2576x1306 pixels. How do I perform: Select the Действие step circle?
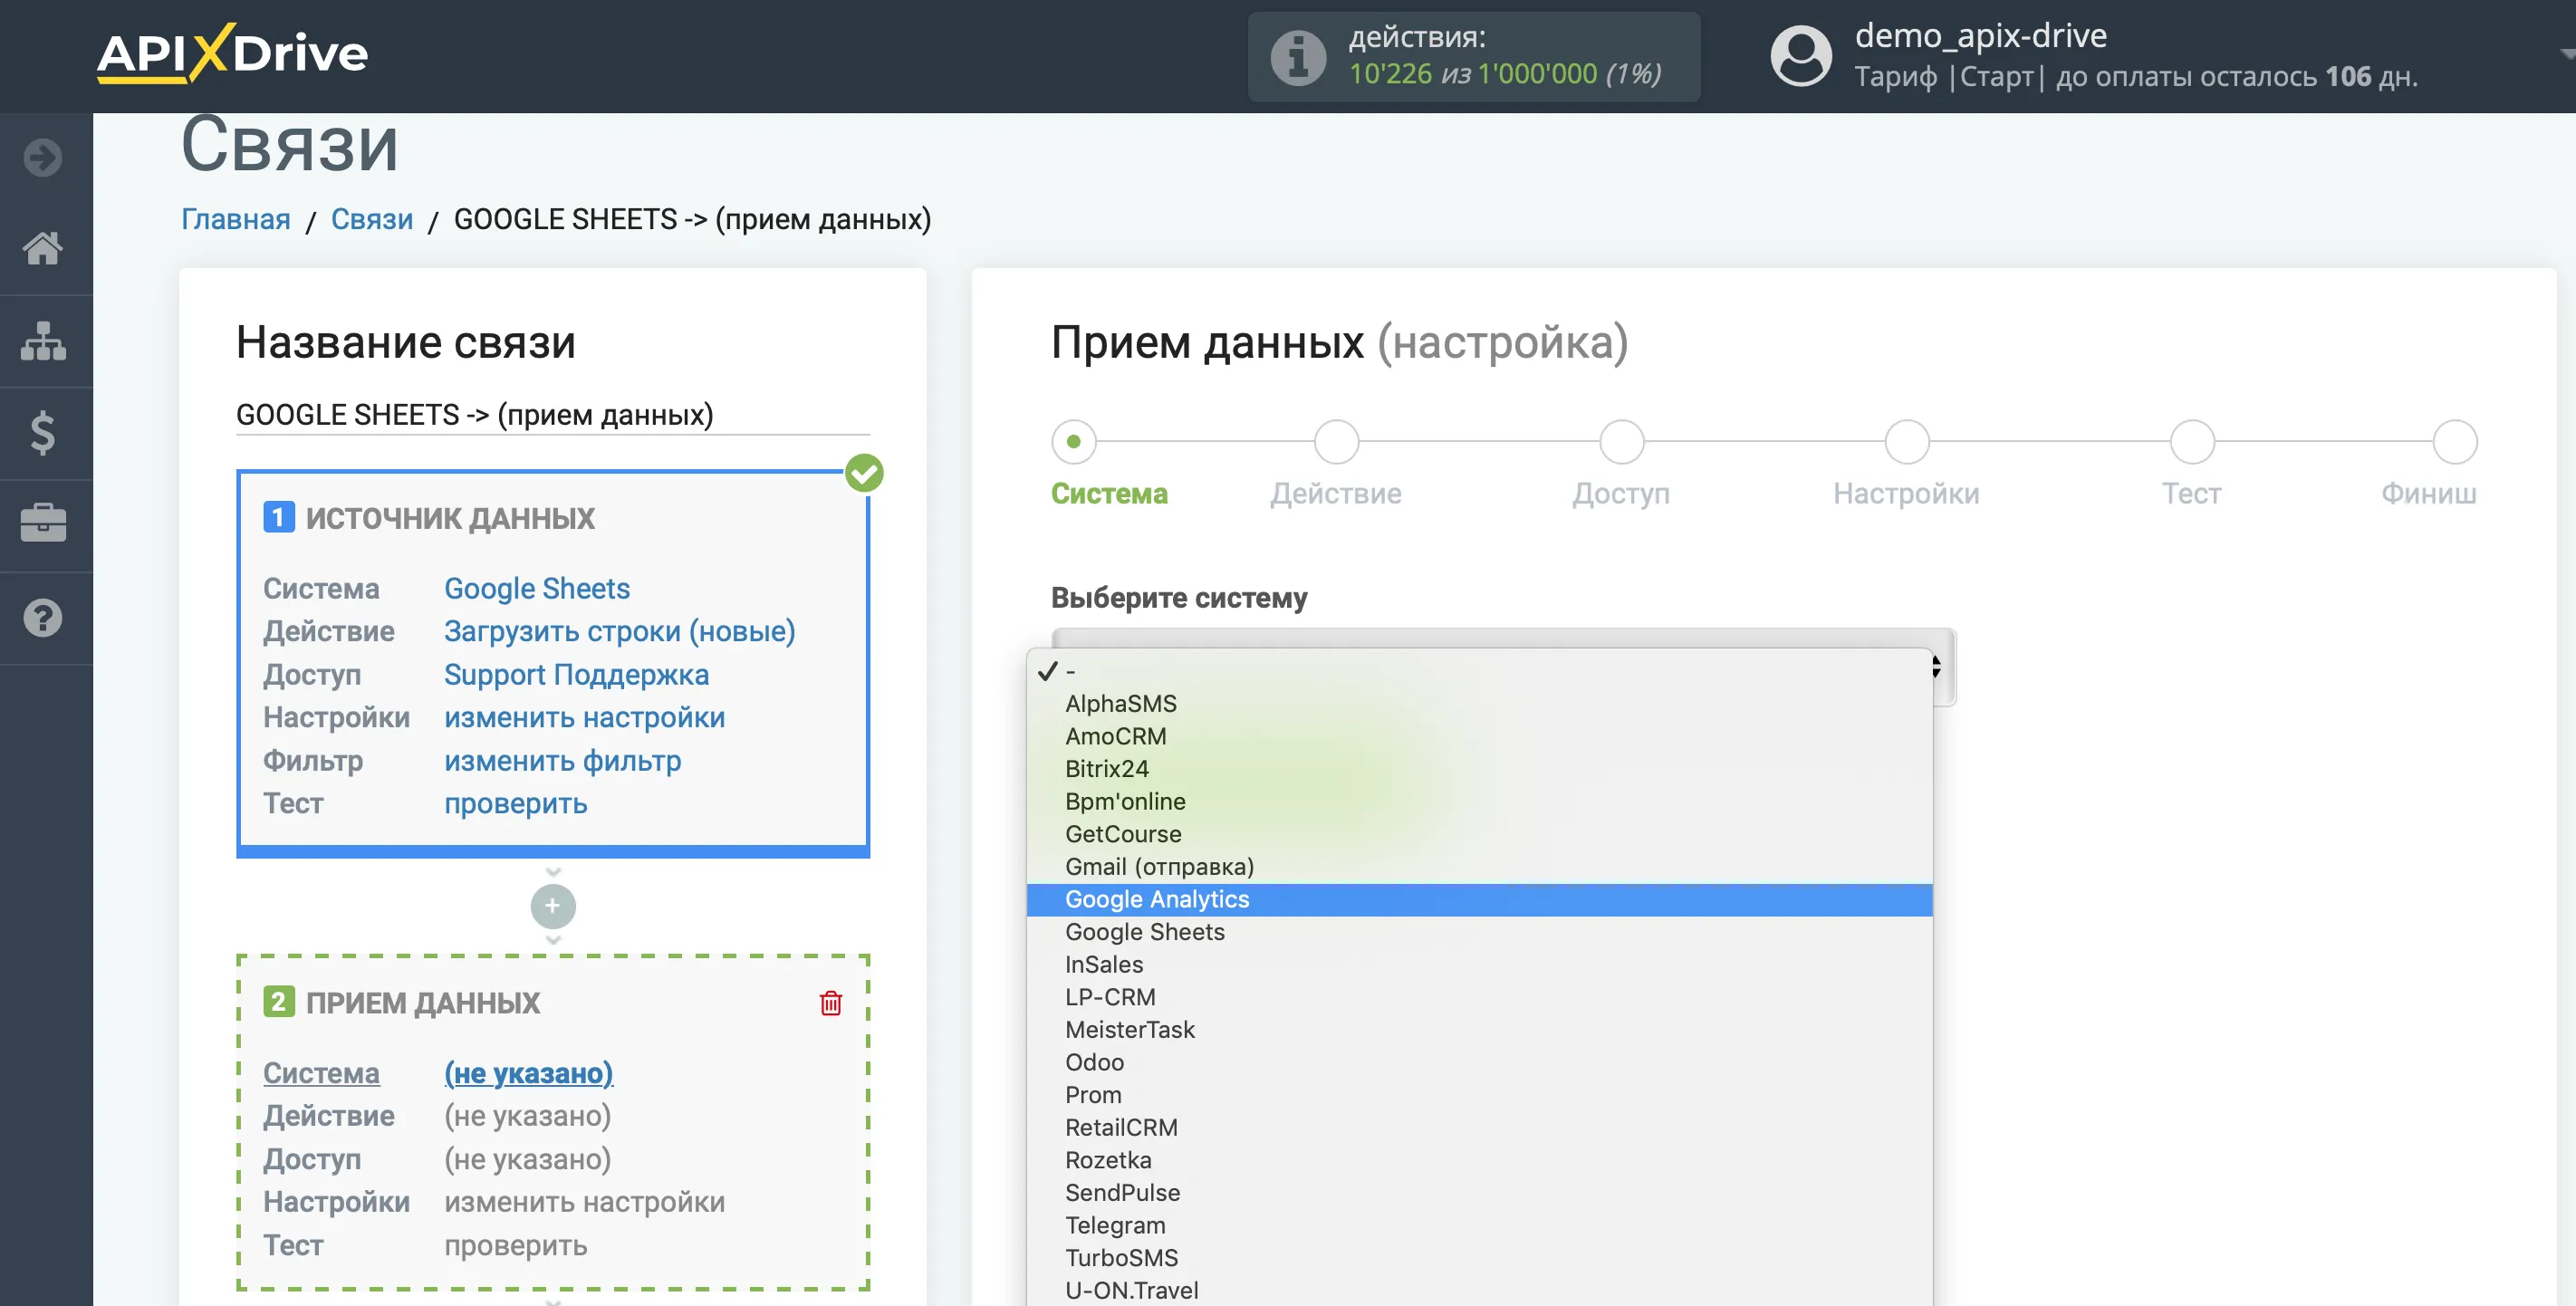1336,441
